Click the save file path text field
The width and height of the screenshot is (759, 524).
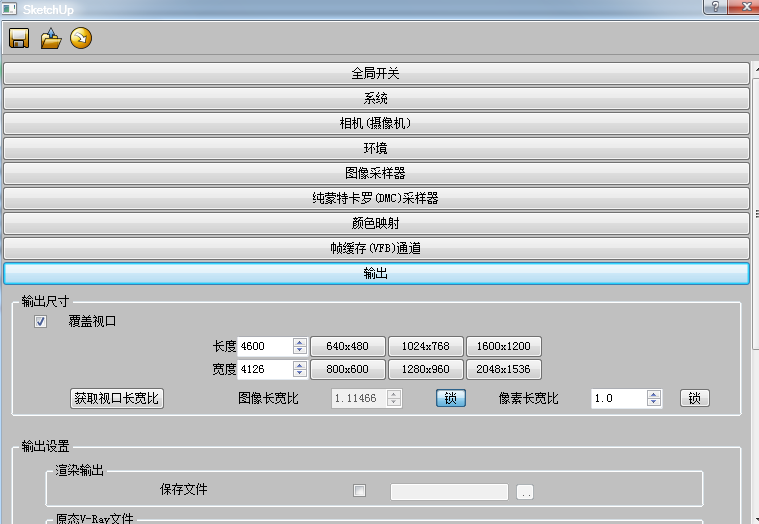coord(449,492)
